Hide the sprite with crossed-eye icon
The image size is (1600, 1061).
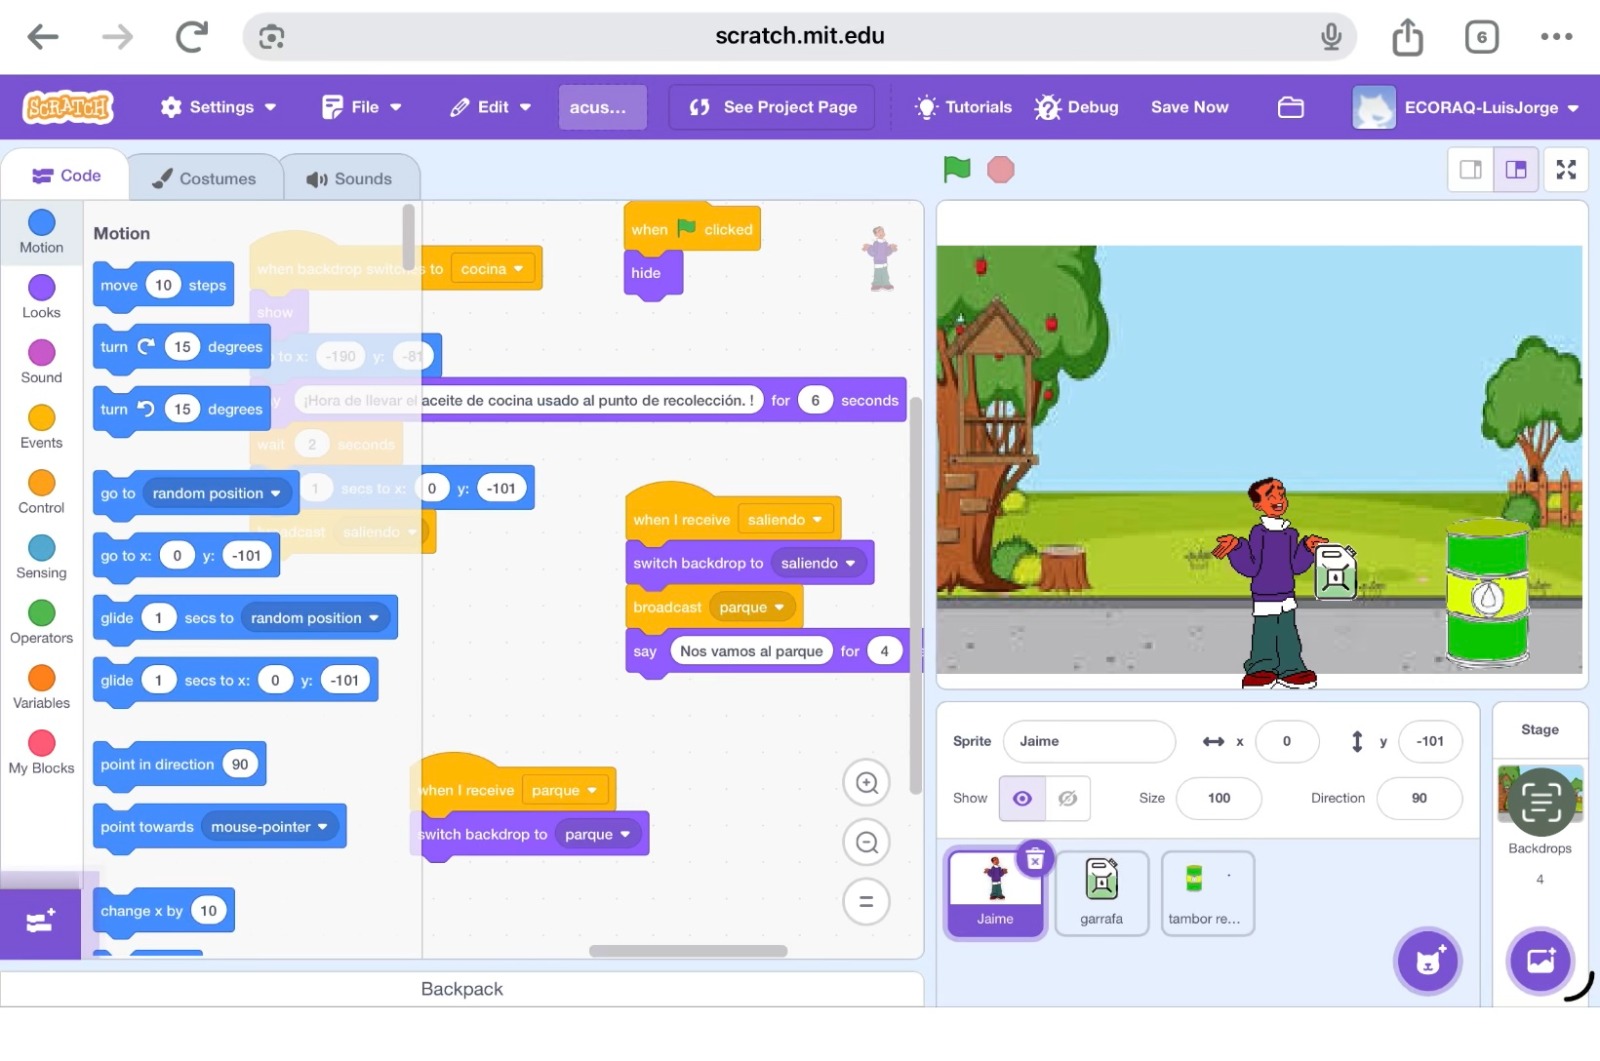tap(1067, 798)
